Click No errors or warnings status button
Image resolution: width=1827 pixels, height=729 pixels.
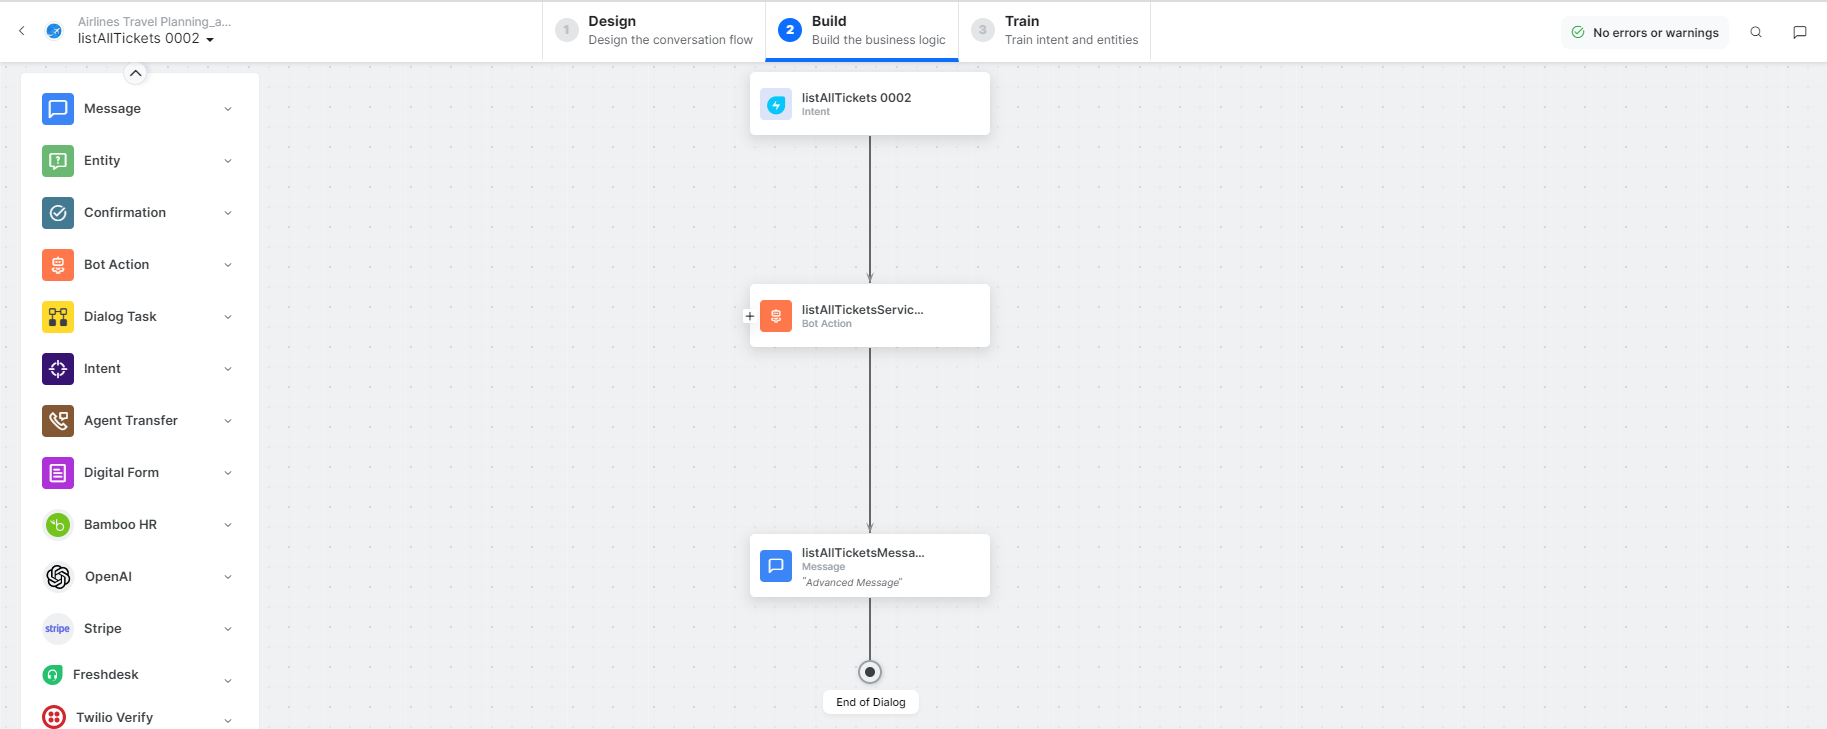1644,32
